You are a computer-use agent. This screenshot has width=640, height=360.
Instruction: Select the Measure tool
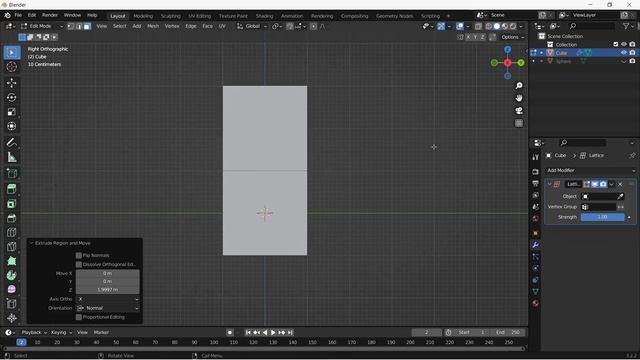click(11, 157)
